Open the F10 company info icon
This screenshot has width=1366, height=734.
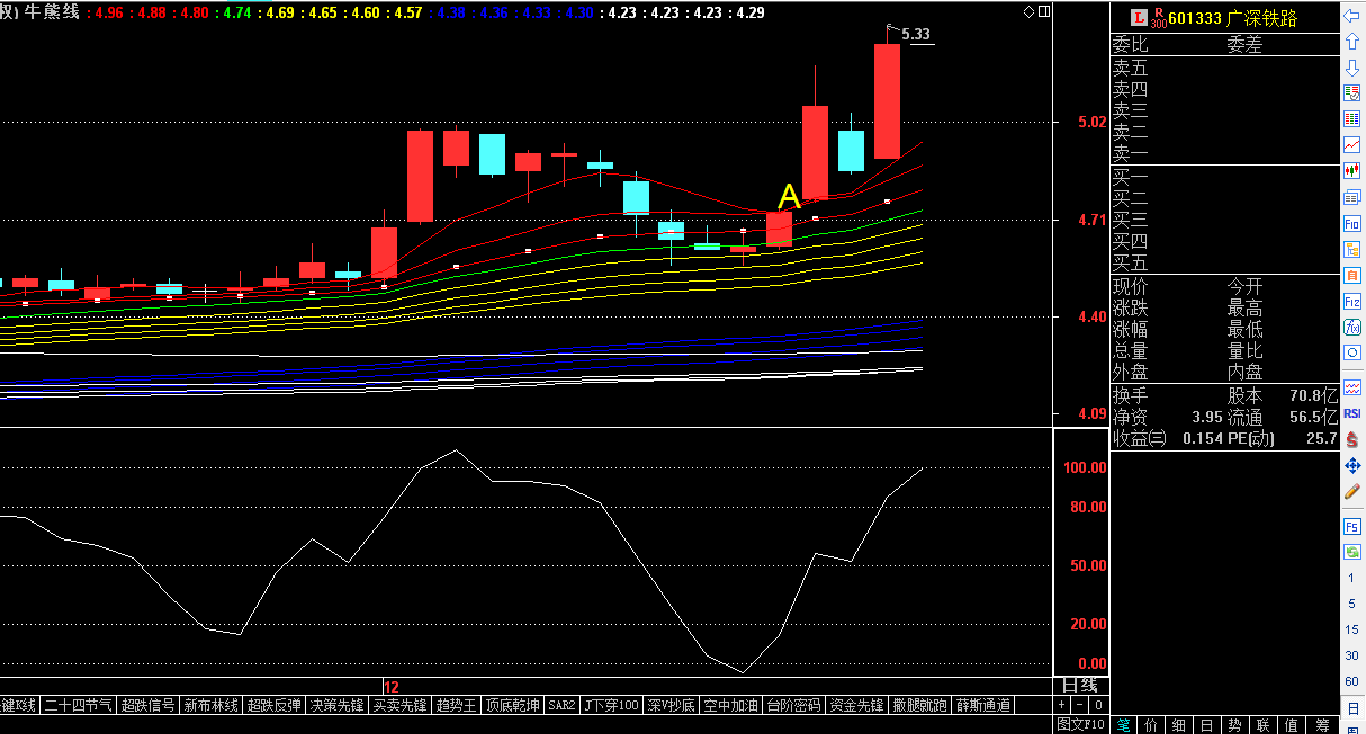click(x=1352, y=223)
